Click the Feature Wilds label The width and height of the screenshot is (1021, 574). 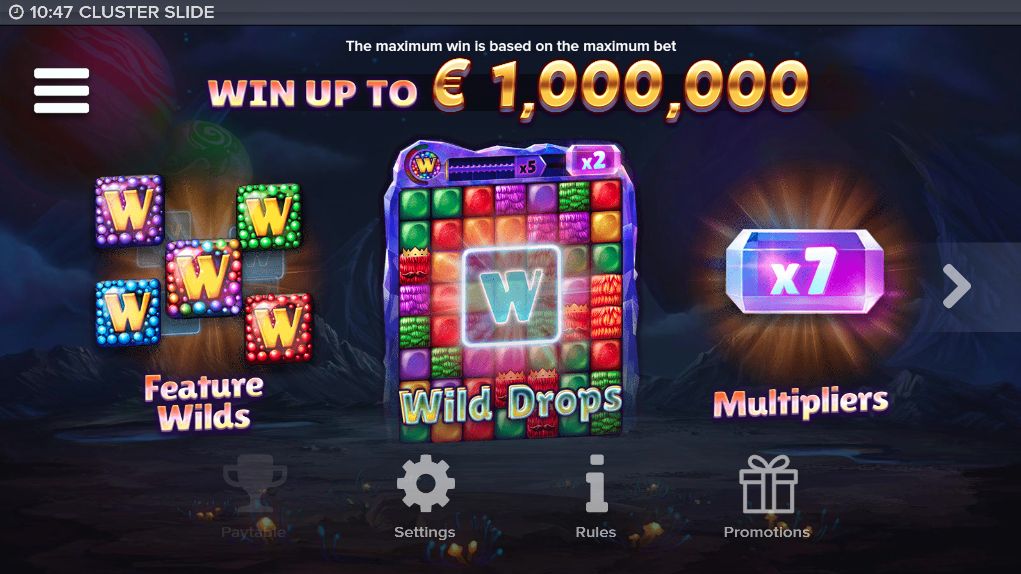coord(204,402)
